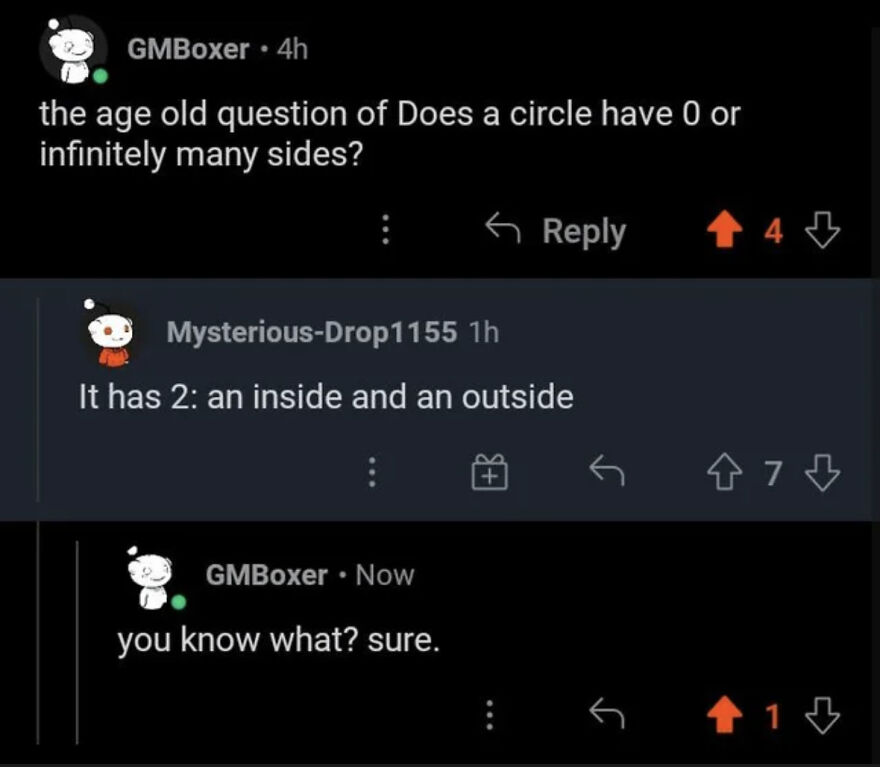The width and height of the screenshot is (880, 767).
Task: Open GMBoxer's profile from the bottom comment username
Action: (x=266, y=575)
